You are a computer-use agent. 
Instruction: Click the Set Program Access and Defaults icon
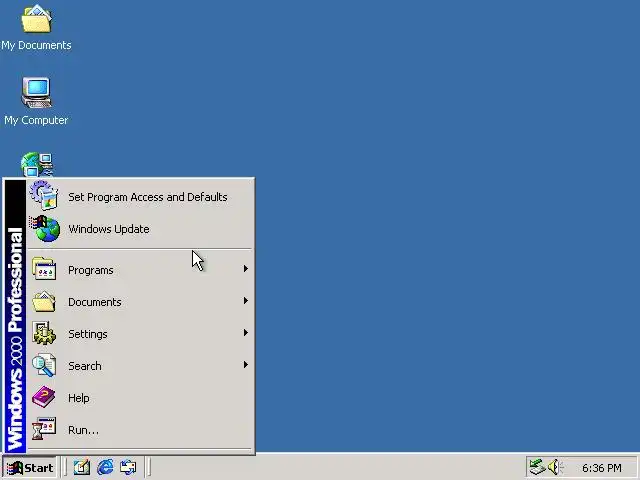tap(44, 196)
